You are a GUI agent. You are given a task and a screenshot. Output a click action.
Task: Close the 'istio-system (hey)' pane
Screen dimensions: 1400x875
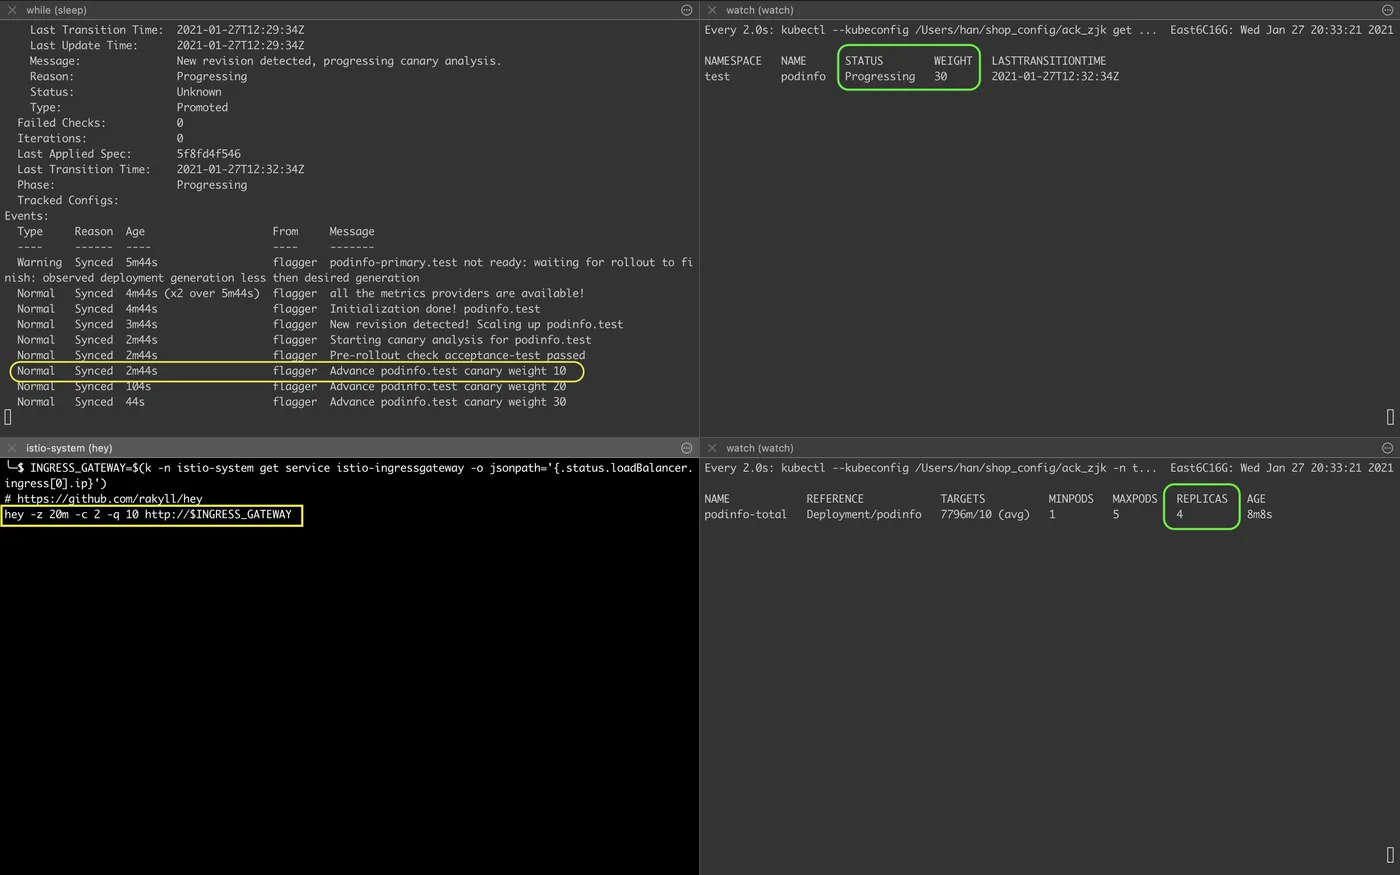click(x=12, y=448)
